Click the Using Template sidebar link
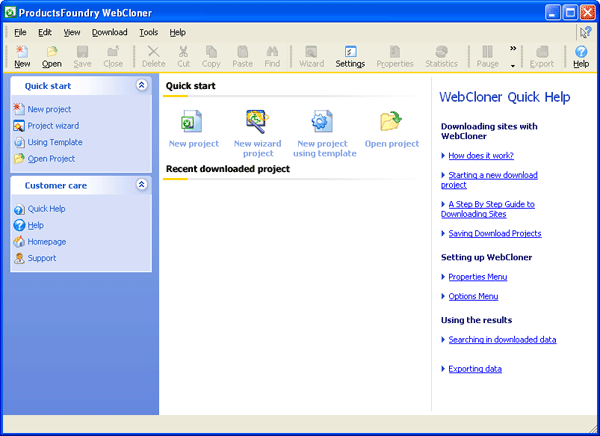 55,142
